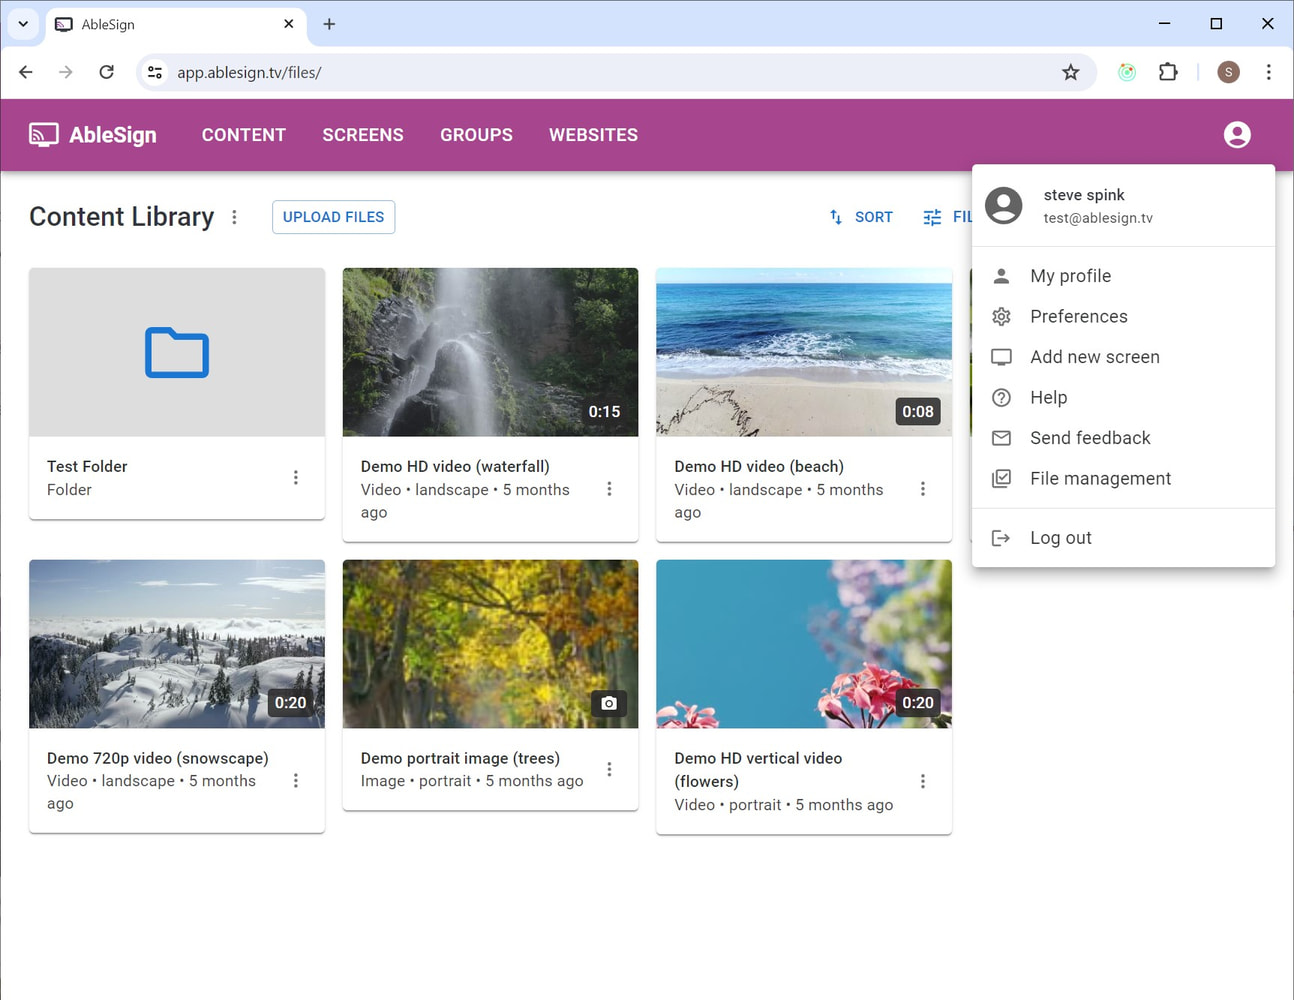Click the Log out icon
1294x1000 pixels.
1001,537
